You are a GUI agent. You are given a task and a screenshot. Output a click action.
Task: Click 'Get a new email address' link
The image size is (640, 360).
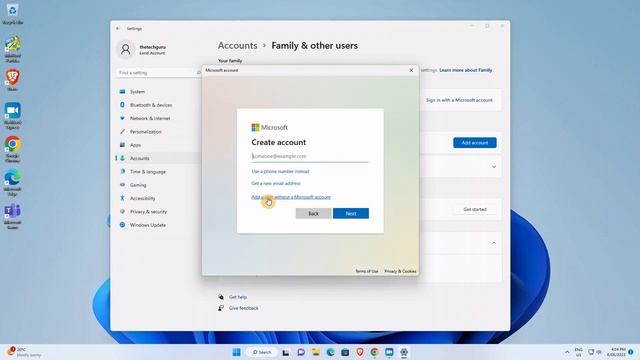tap(276, 184)
